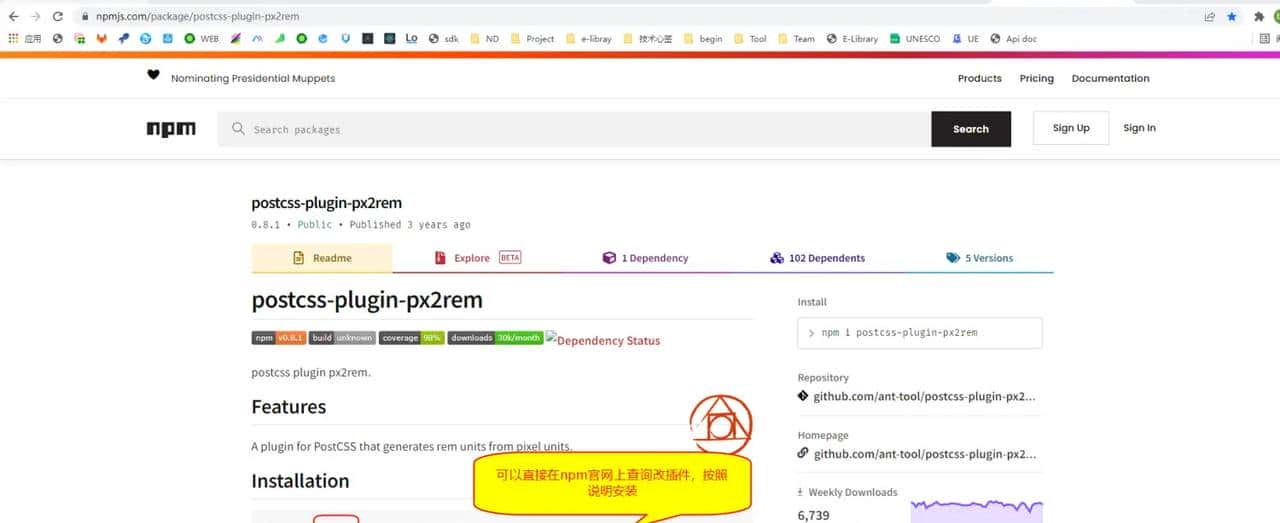Click the build unknown badge
1280x523 pixels.
pyautogui.click(x=342, y=338)
